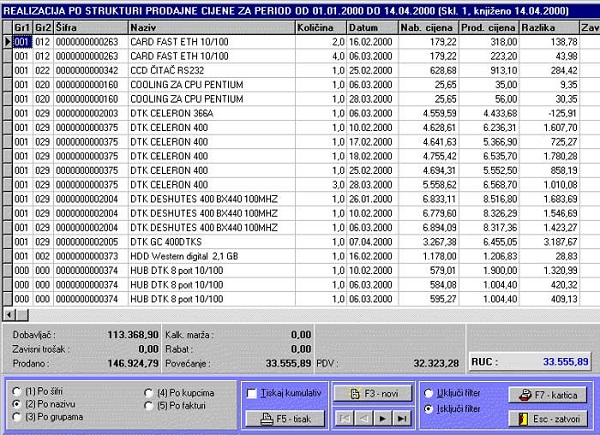Jump to the last record
Viewport: 600px width, 435px height.
click(x=402, y=419)
